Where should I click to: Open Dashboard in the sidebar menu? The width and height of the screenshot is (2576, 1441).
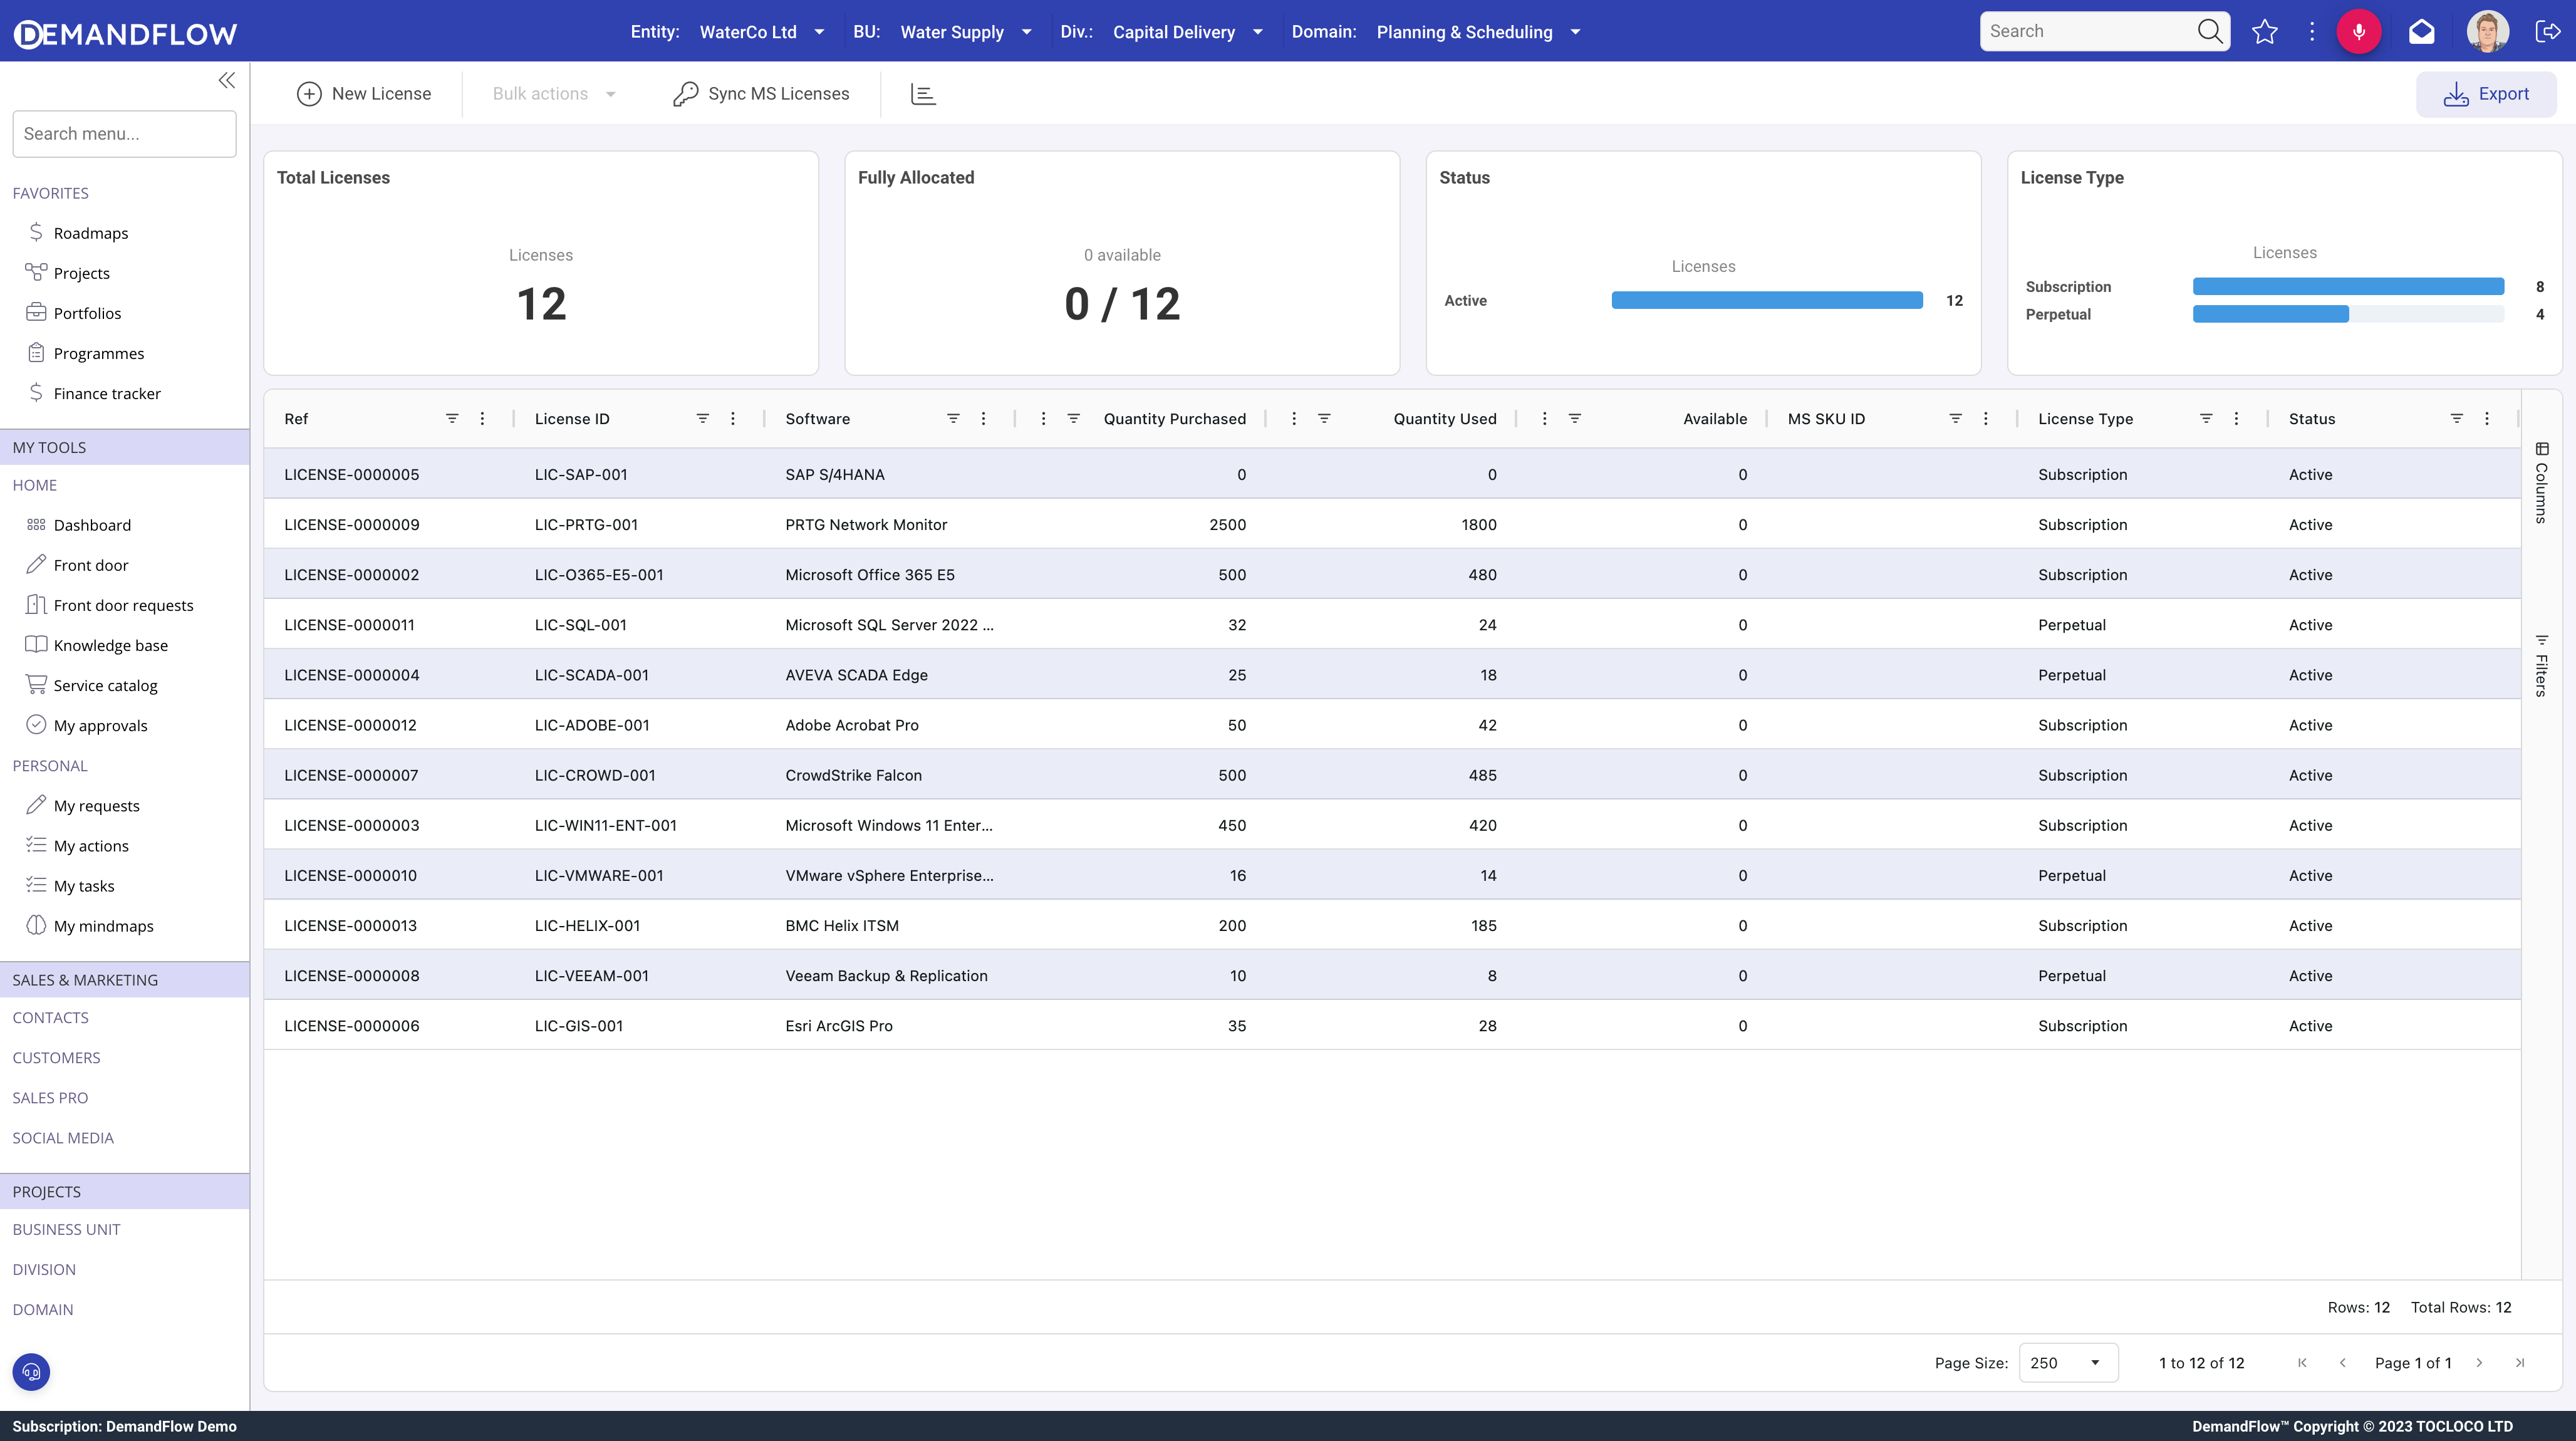pos(92,525)
